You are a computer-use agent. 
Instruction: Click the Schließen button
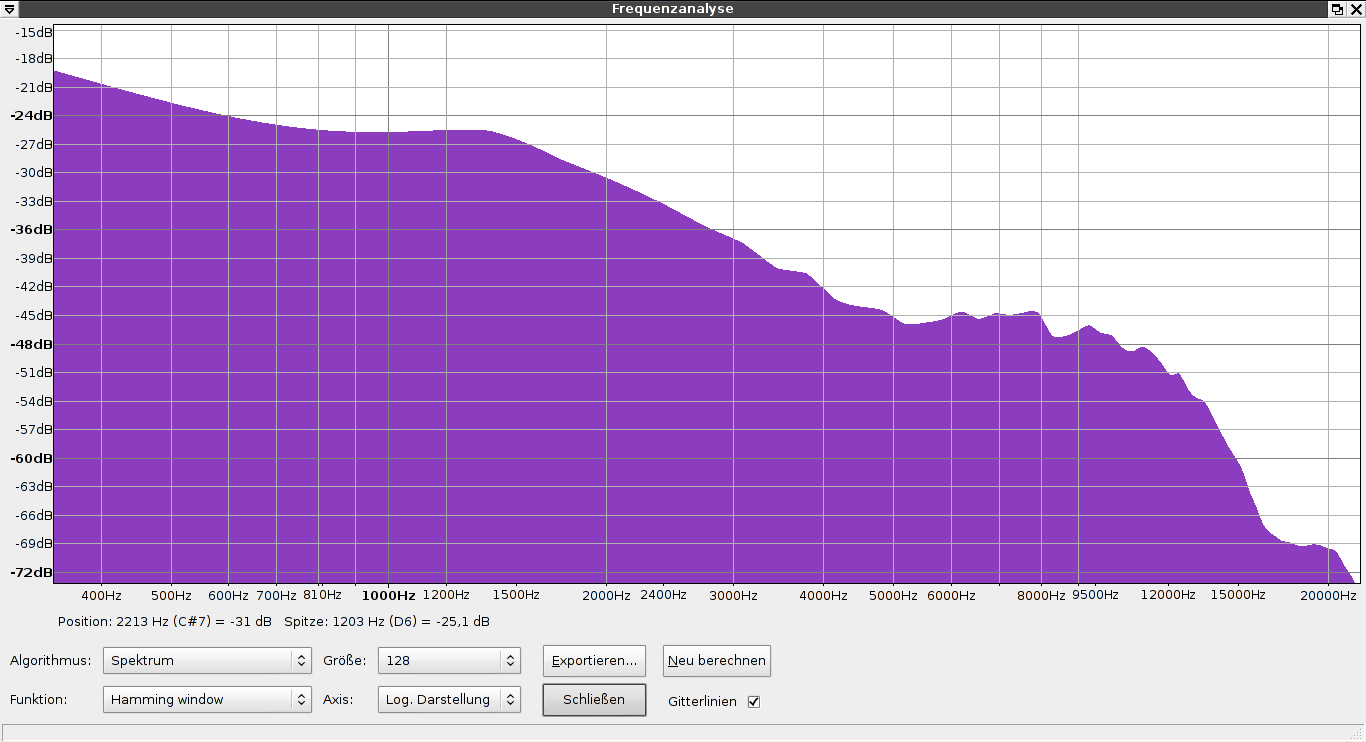click(x=594, y=700)
